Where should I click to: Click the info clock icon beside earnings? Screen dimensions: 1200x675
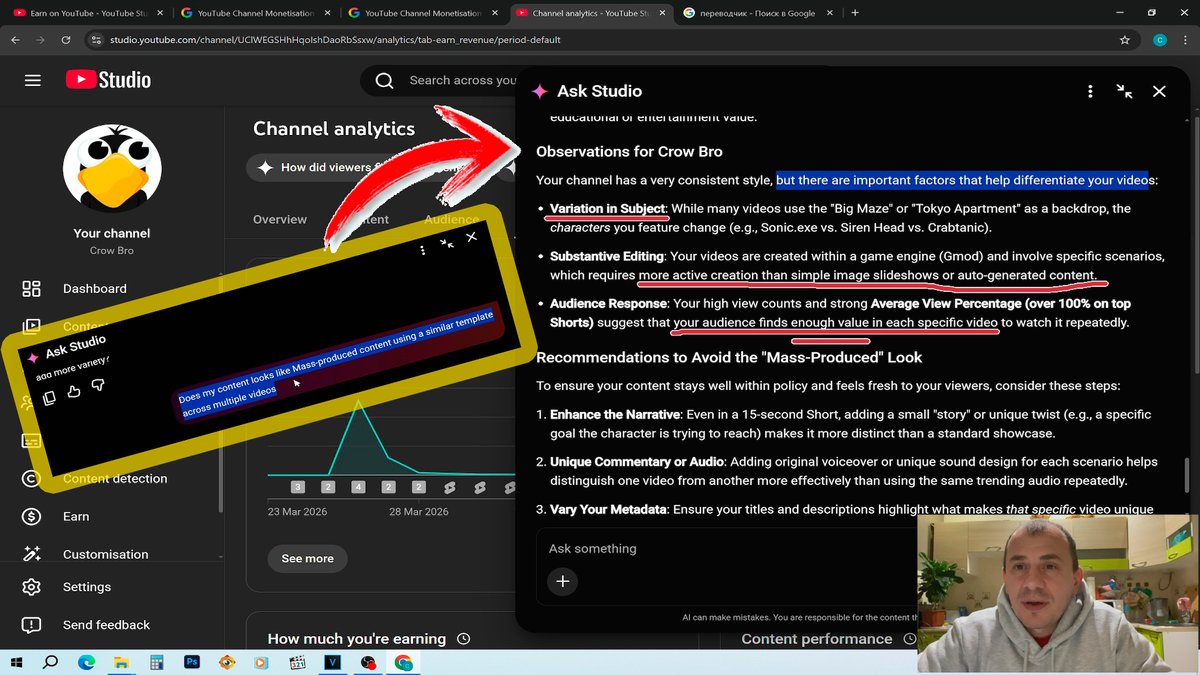point(463,638)
